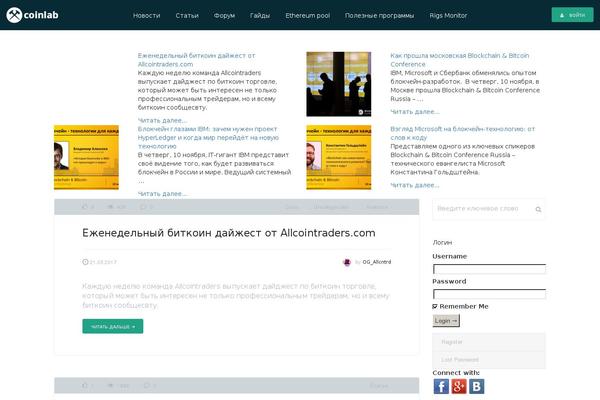Open Как прошла московская Blockchain & Bitcoin Conference link
600x400 pixels.
point(460,60)
